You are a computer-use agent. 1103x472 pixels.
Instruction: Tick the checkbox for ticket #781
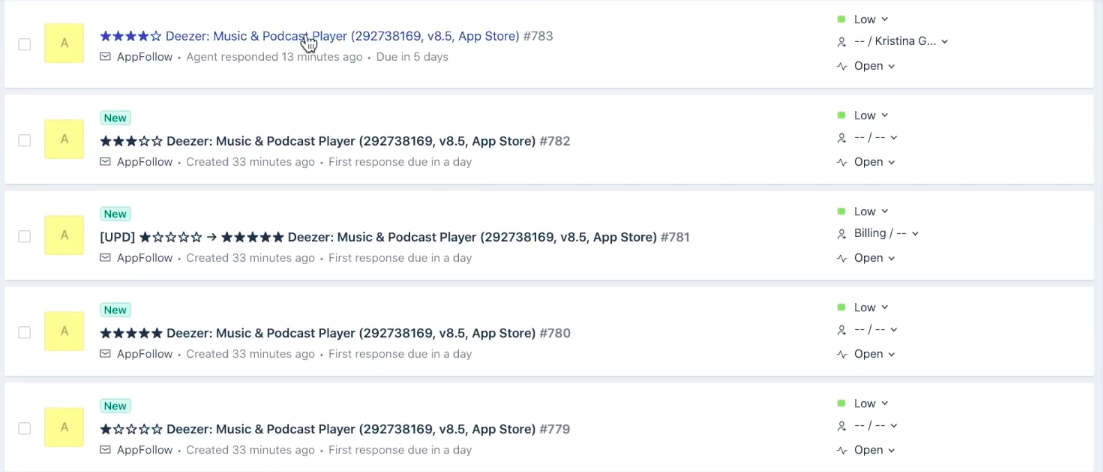25,236
